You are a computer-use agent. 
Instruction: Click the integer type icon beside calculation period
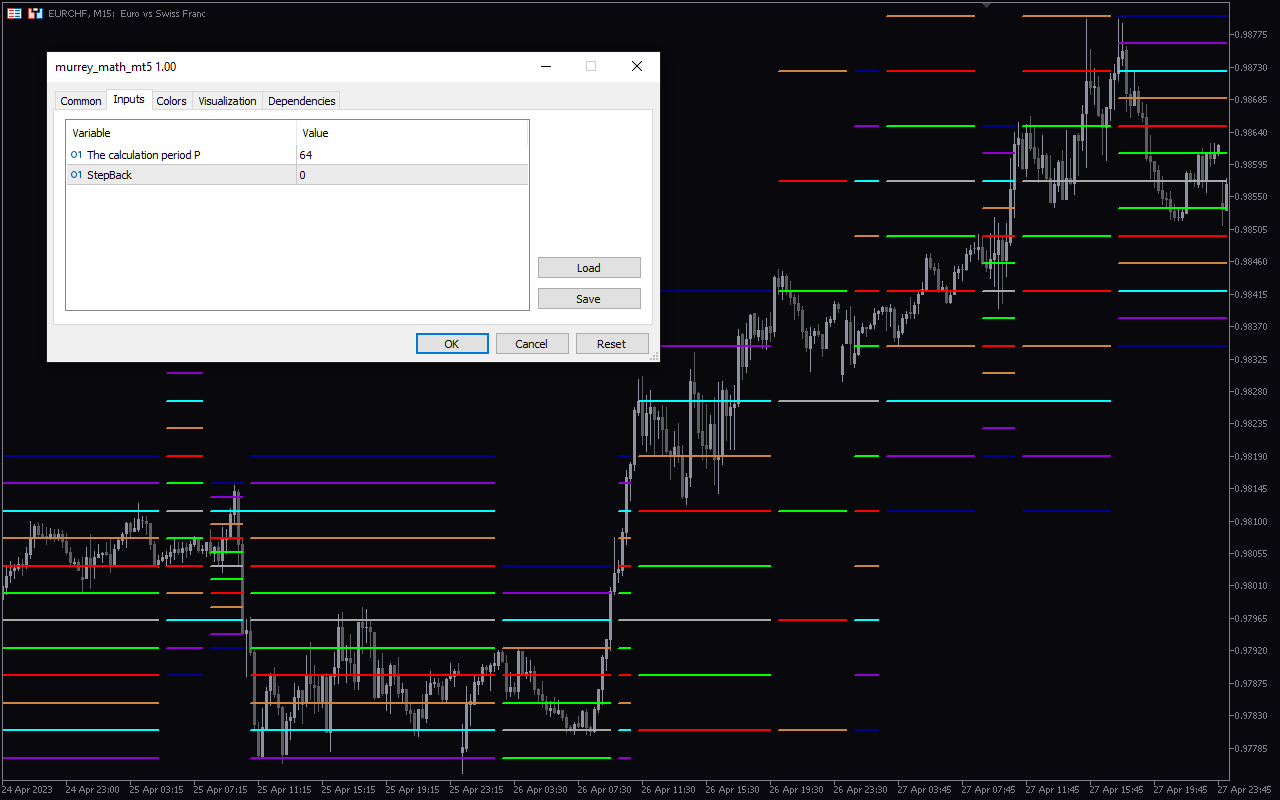77,155
